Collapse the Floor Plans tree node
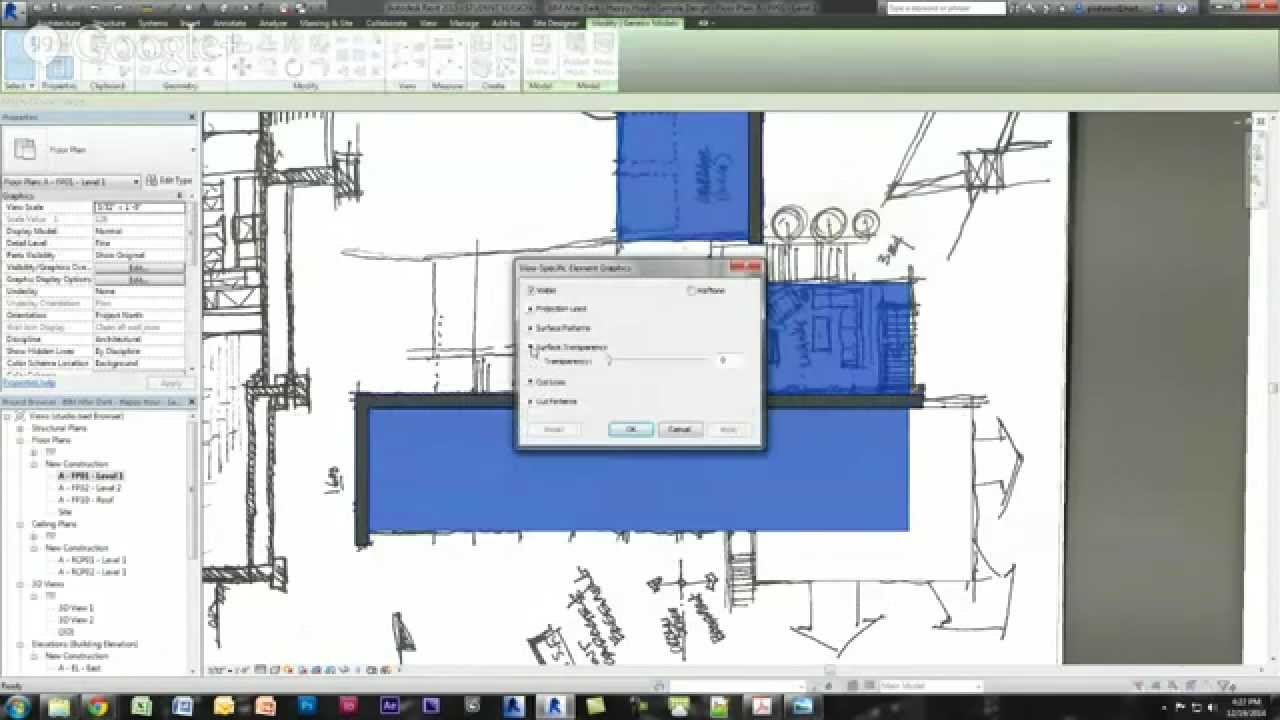 (x=21, y=440)
